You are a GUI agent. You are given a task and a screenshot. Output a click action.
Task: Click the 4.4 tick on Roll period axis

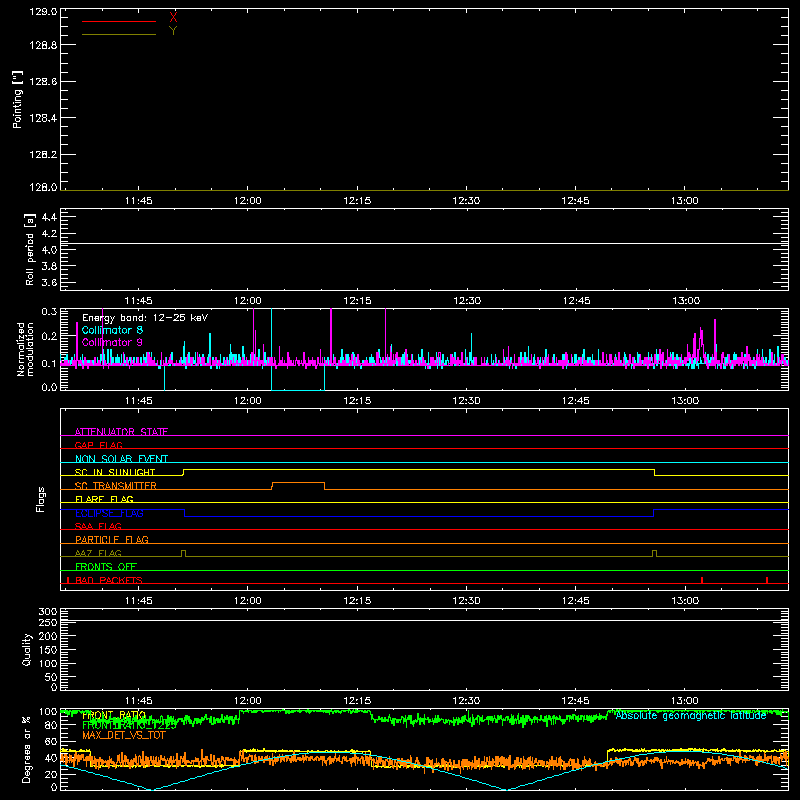point(49,217)
